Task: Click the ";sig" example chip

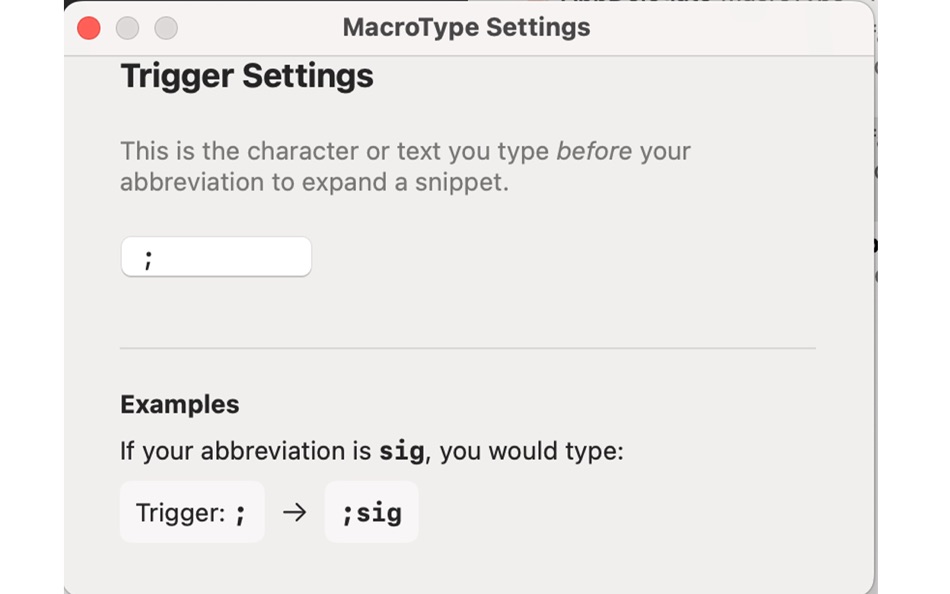Action: pyautogui.click(x=371, y=511)
